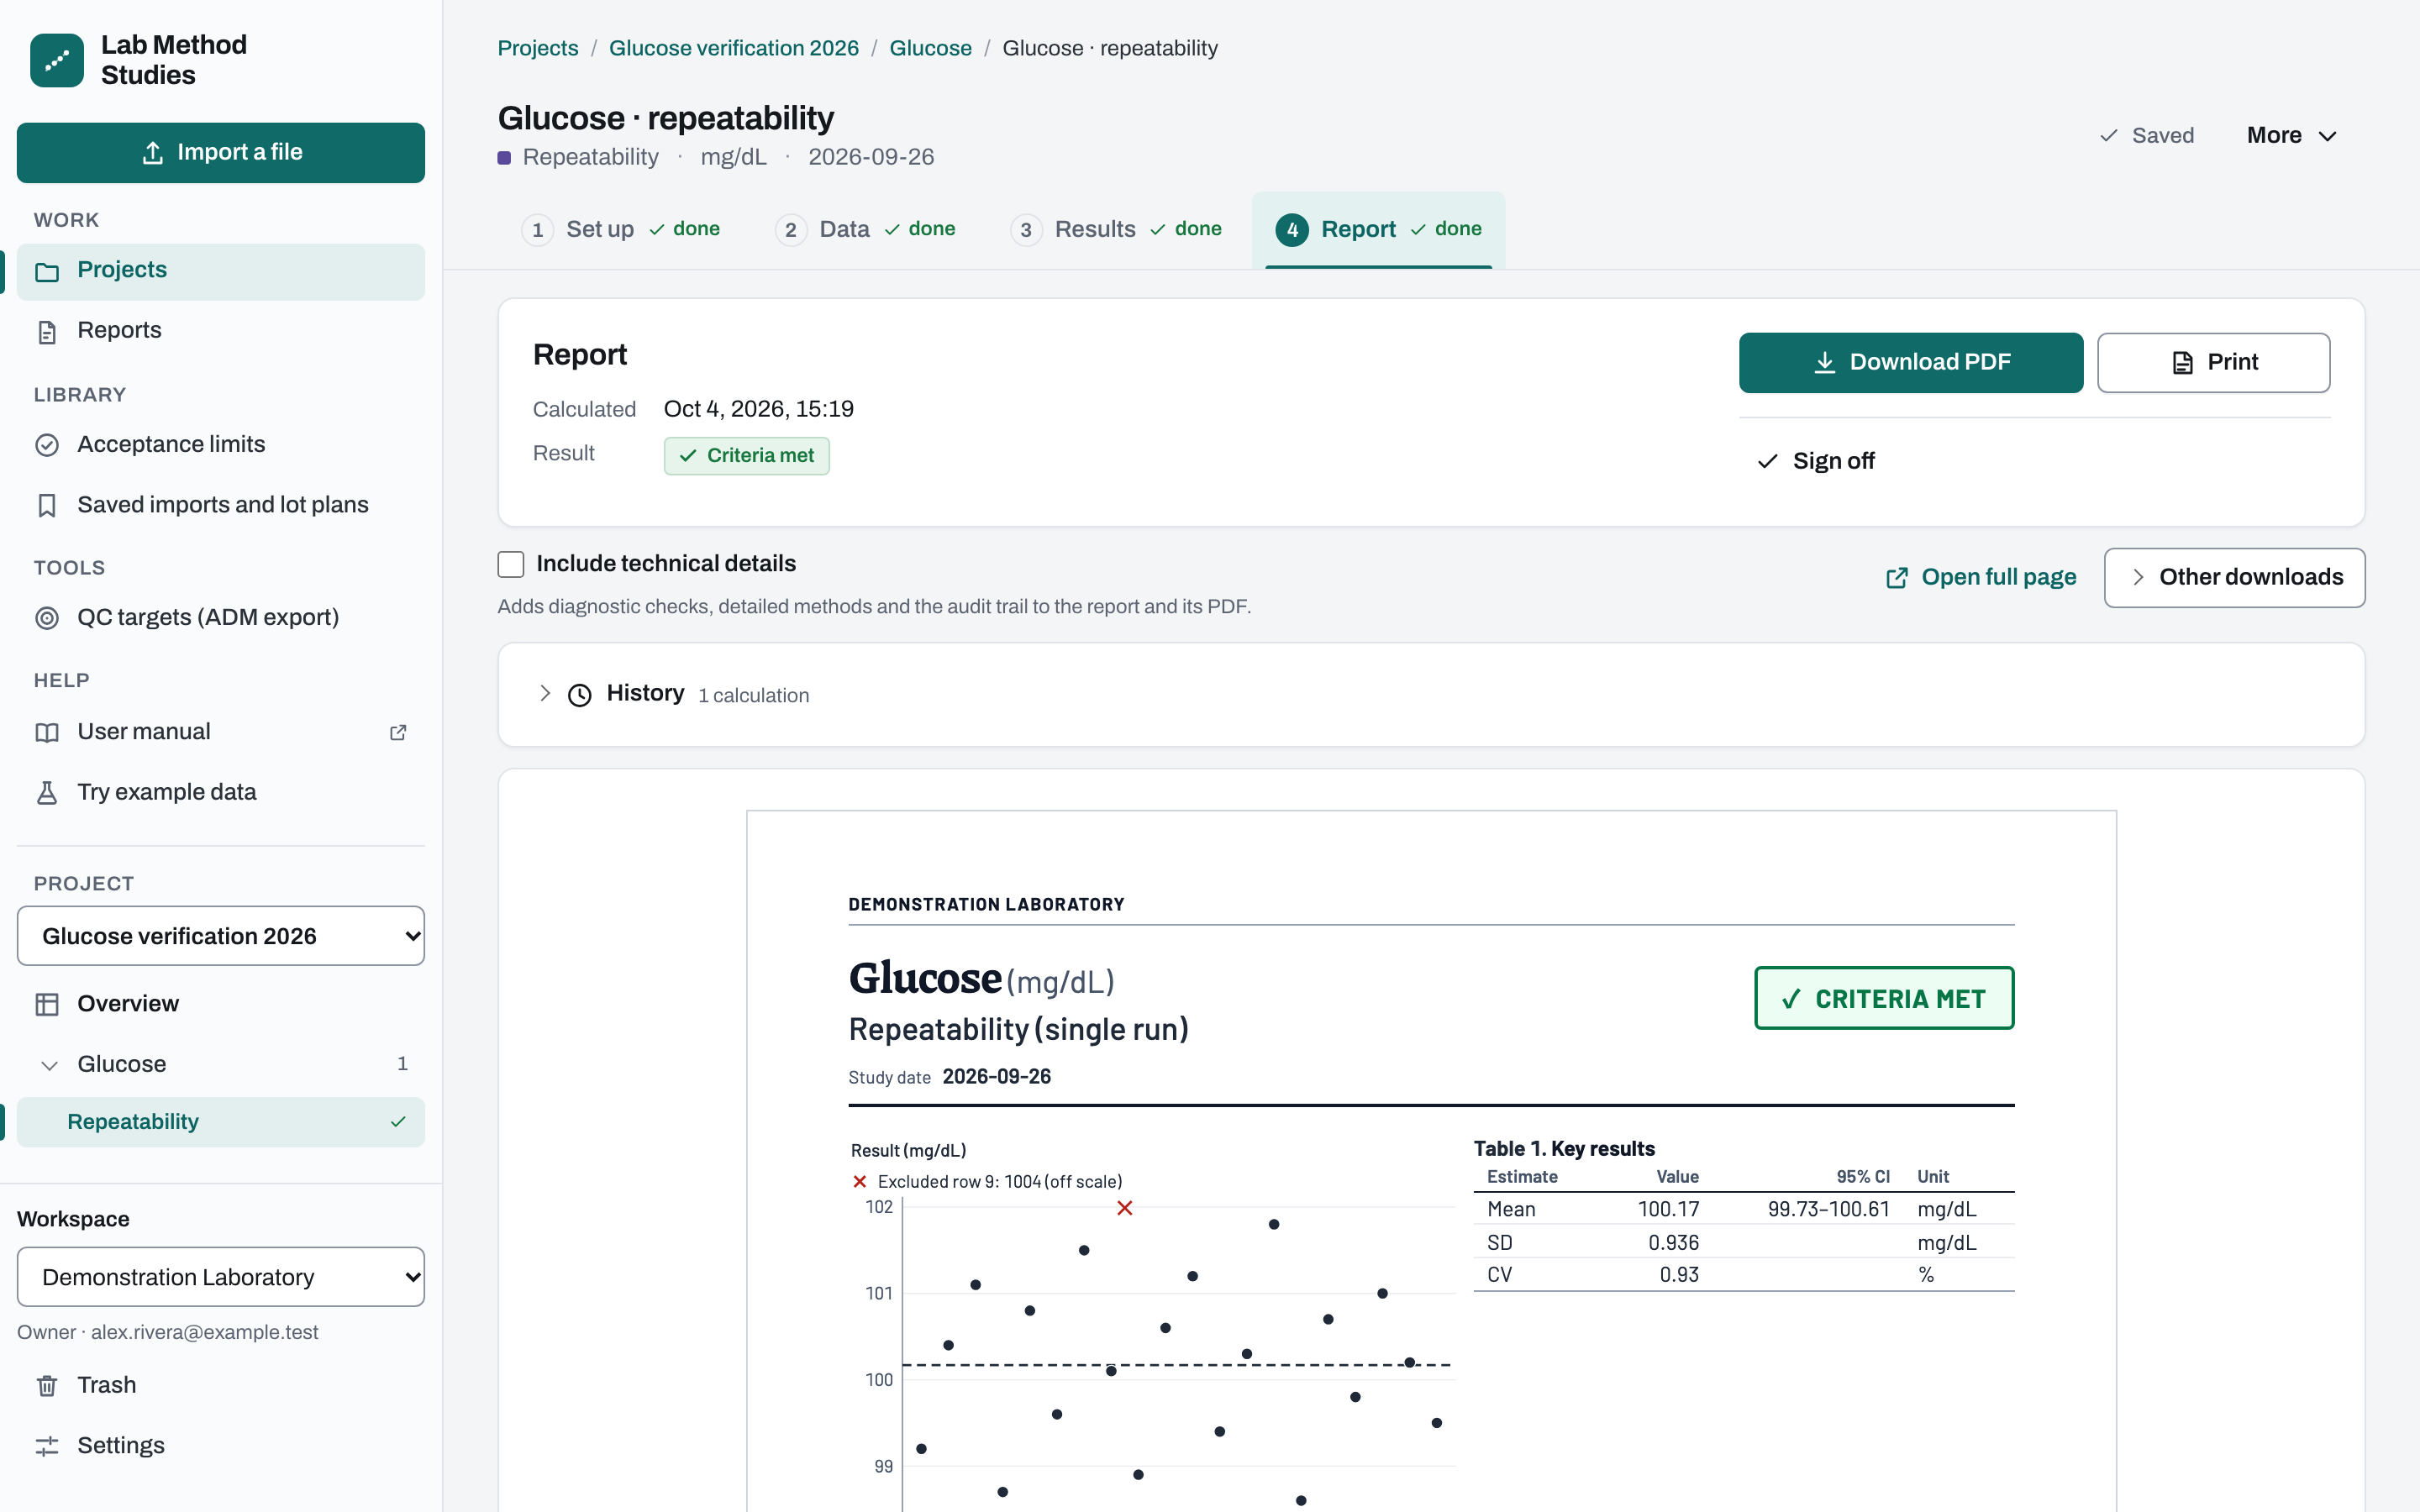Open full page link for the report

point(1981,577)
